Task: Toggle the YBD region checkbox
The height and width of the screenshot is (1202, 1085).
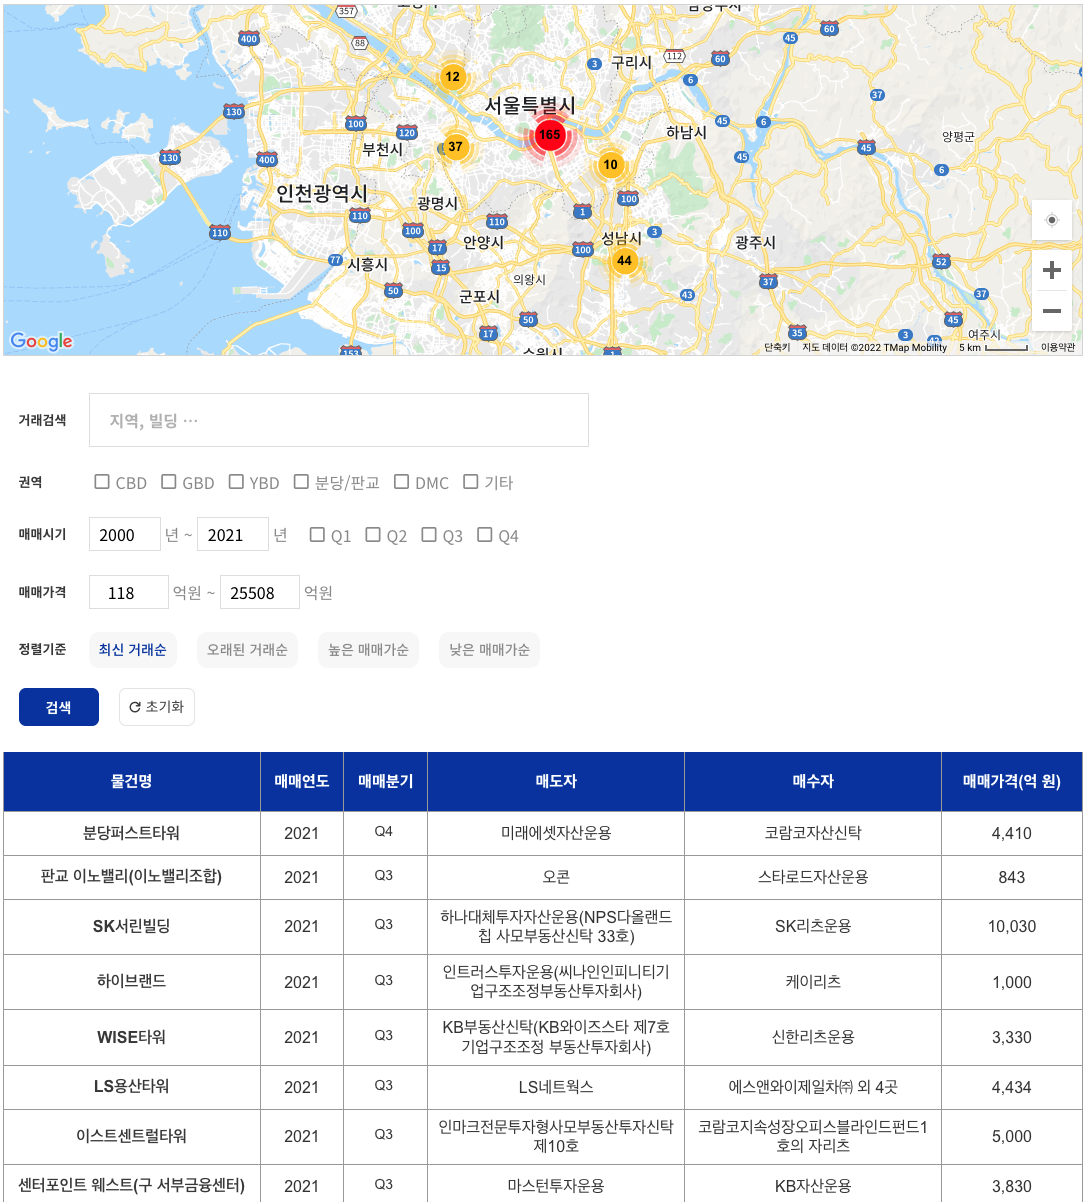Action: click(236, 482)
